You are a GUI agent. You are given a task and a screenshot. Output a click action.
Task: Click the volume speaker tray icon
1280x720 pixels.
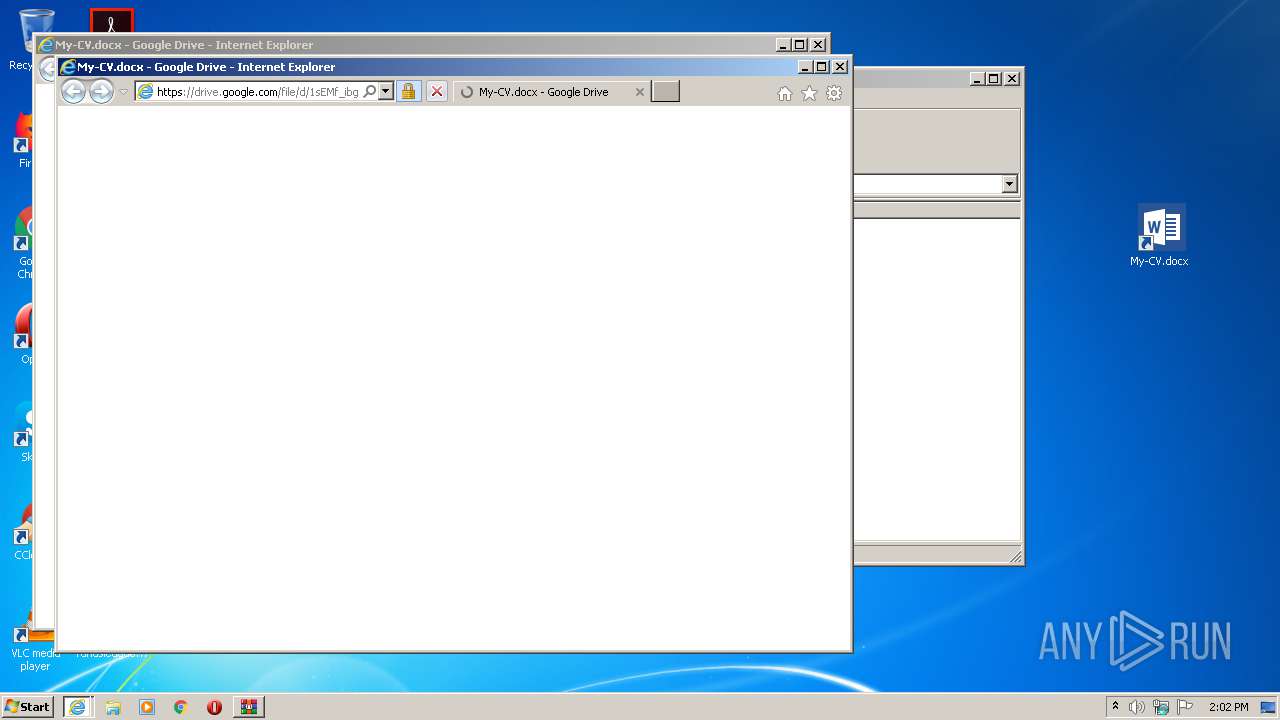[x=1136, y=707]
